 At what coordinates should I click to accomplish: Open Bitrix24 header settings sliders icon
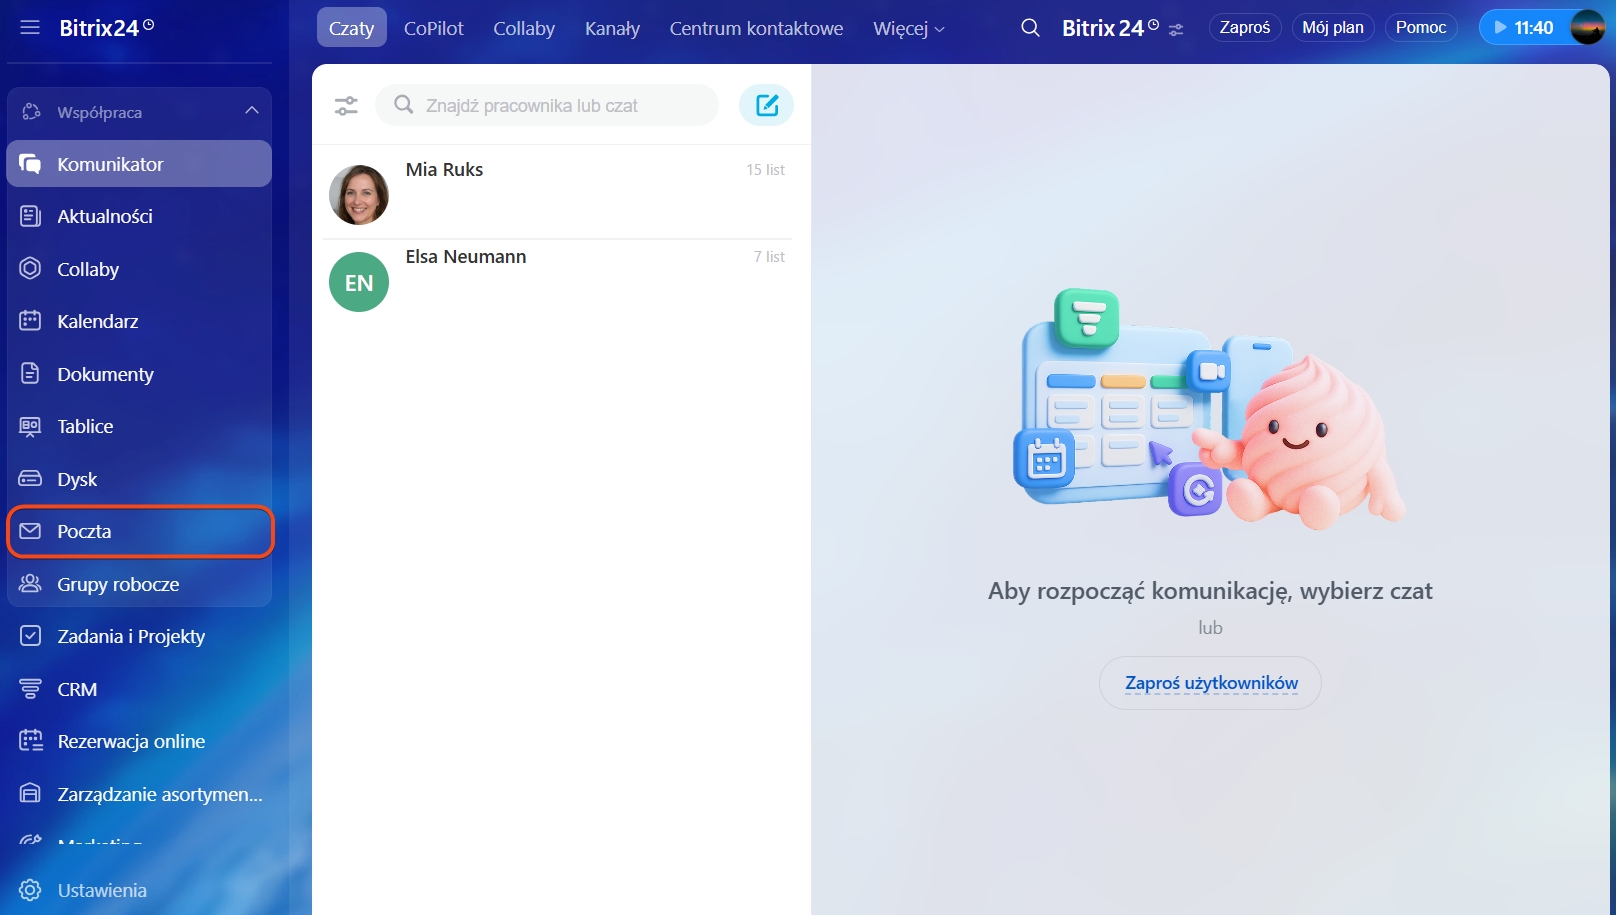tap(1176, 30)
